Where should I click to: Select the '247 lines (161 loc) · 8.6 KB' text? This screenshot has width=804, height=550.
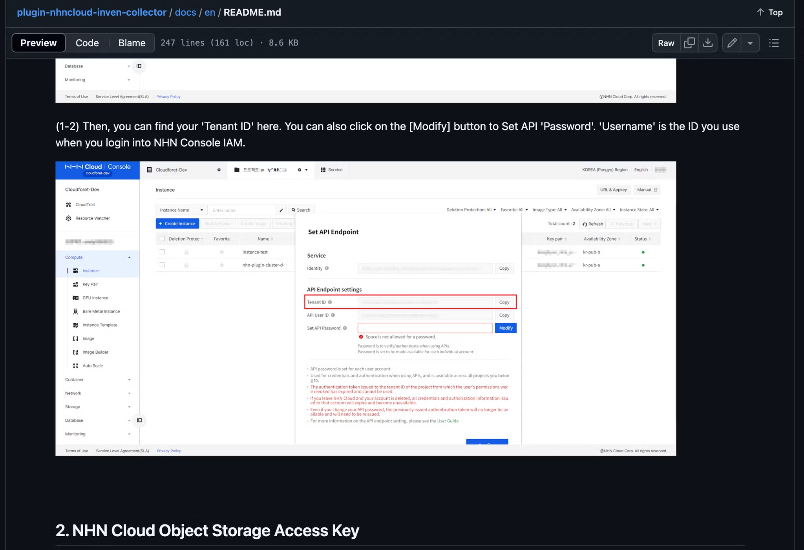pos(229,43)
